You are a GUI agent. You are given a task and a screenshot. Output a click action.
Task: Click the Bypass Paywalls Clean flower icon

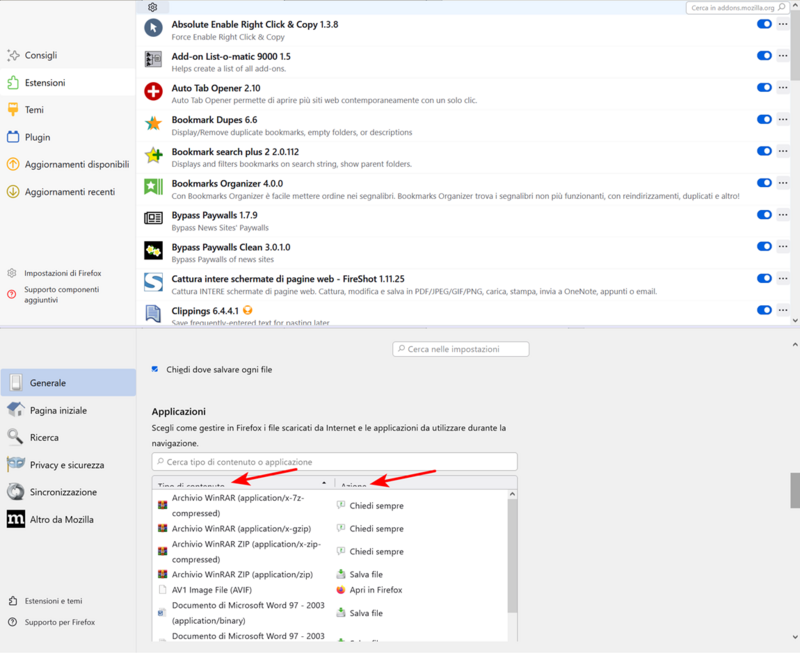tap(153, 250)
